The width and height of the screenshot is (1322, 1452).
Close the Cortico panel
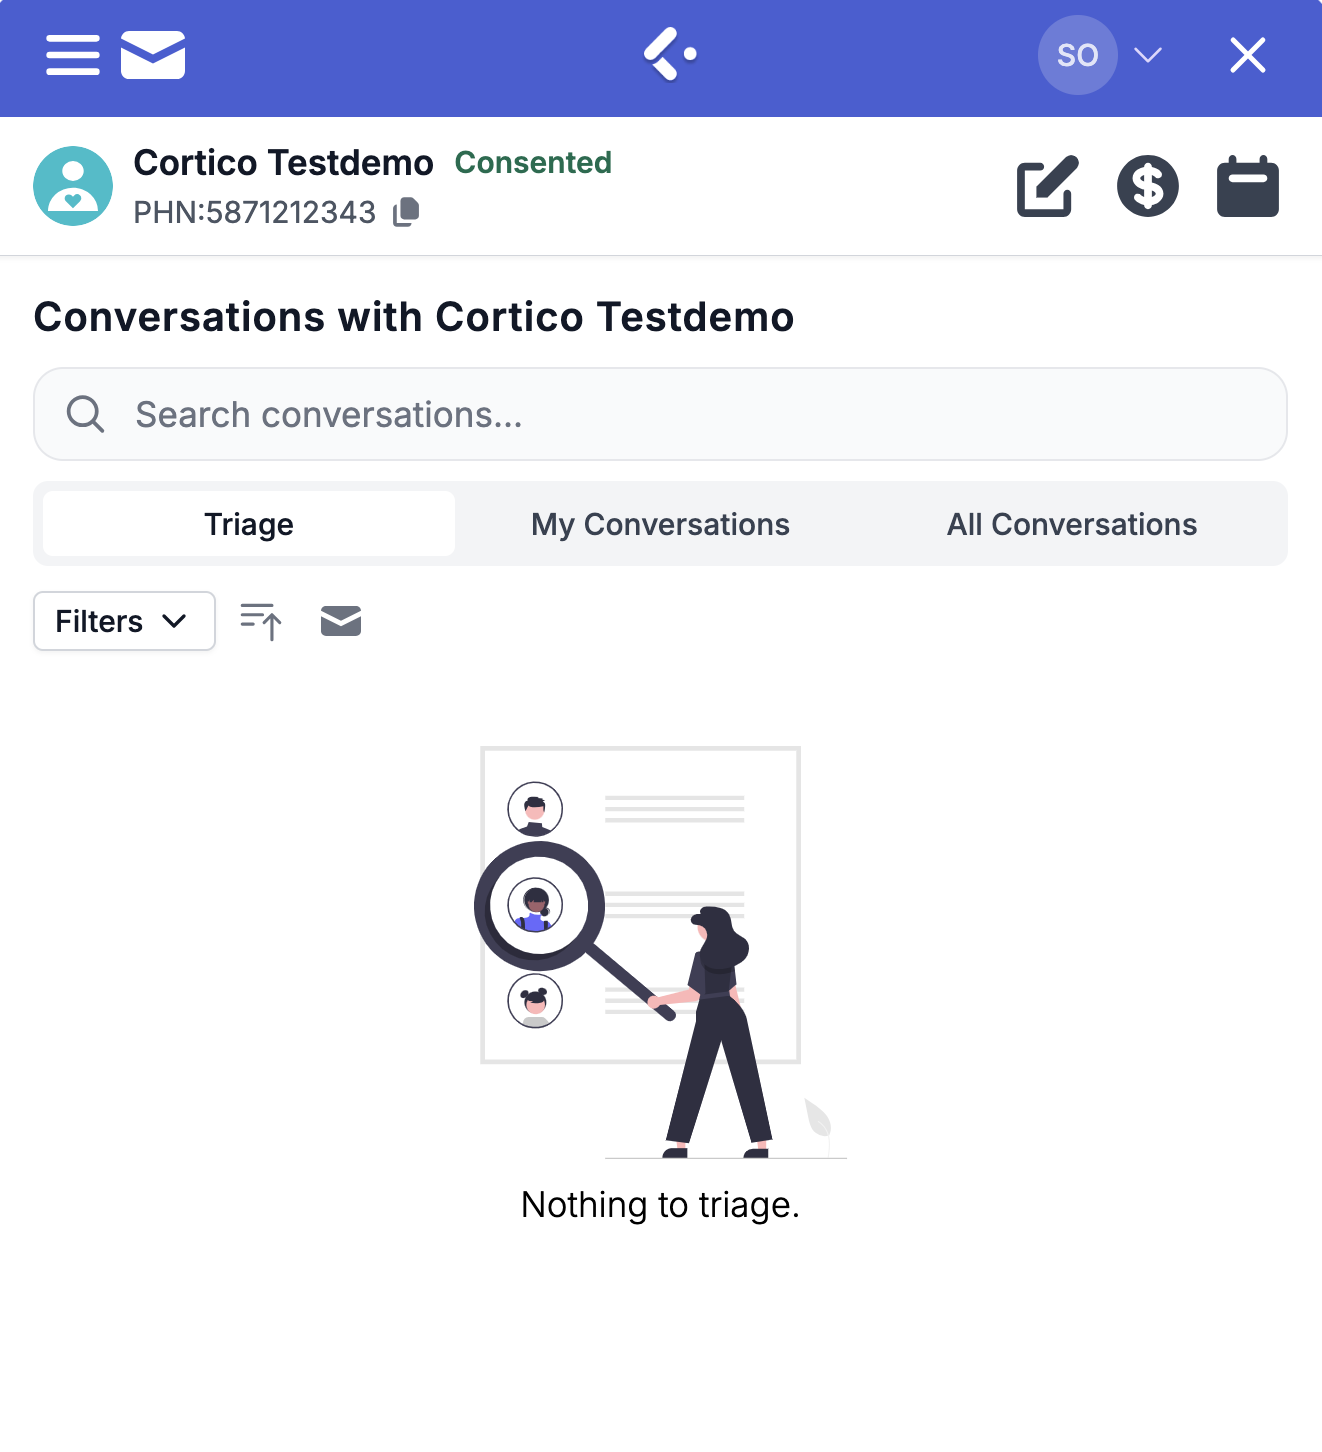(x=1247, y=55)
